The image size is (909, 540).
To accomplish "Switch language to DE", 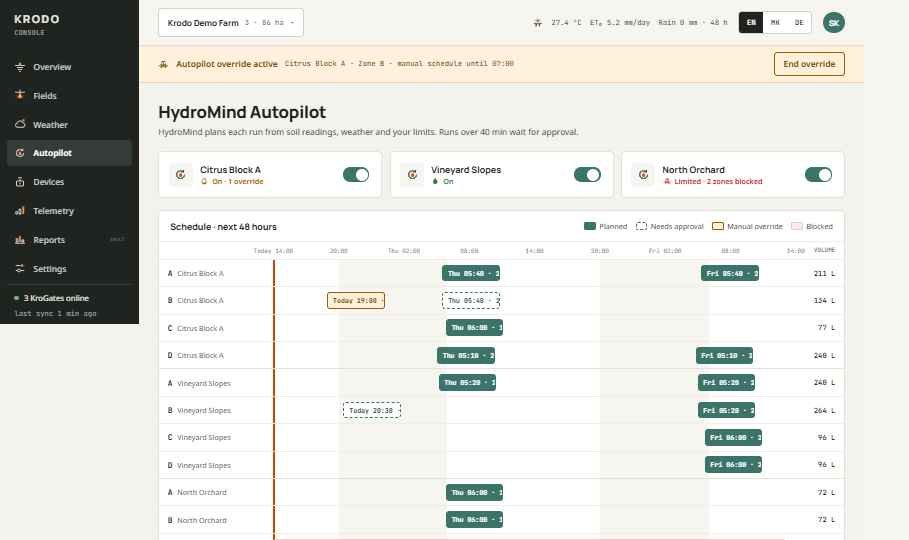I will (x=799, y=23).
